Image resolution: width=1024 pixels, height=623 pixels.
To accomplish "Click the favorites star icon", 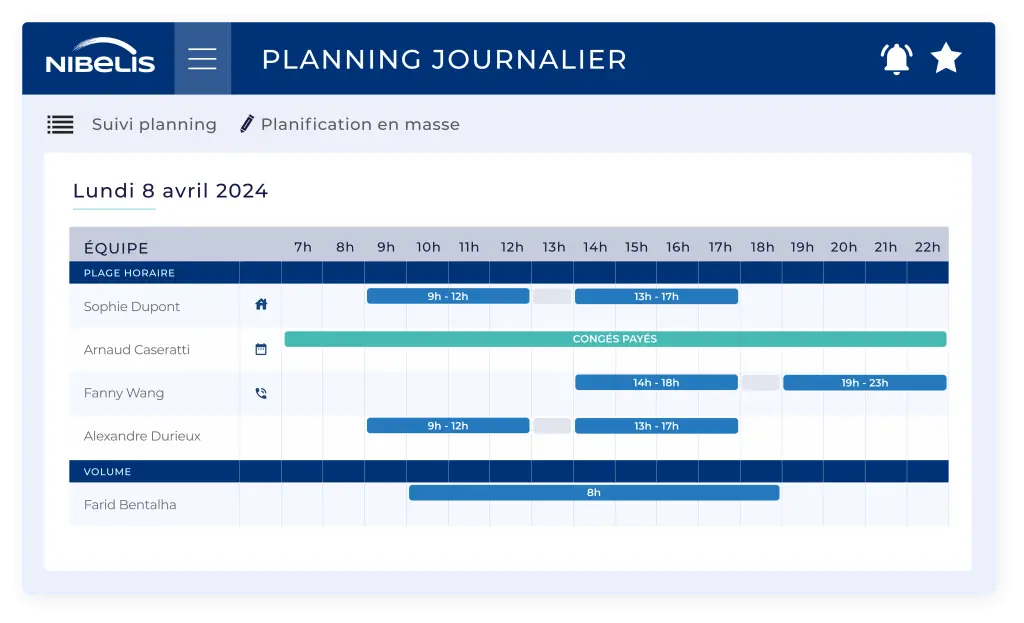I will click(x=946, y=58).
